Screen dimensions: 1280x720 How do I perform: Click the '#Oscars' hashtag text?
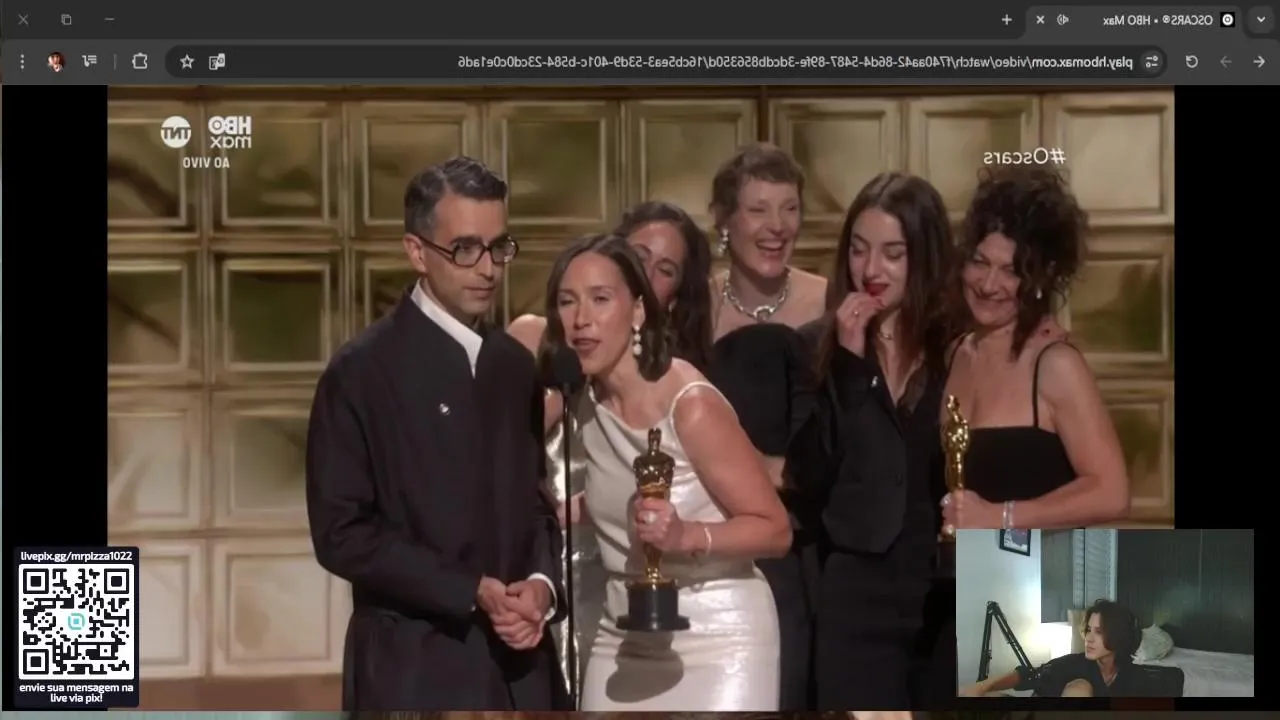pos(1024,157)
